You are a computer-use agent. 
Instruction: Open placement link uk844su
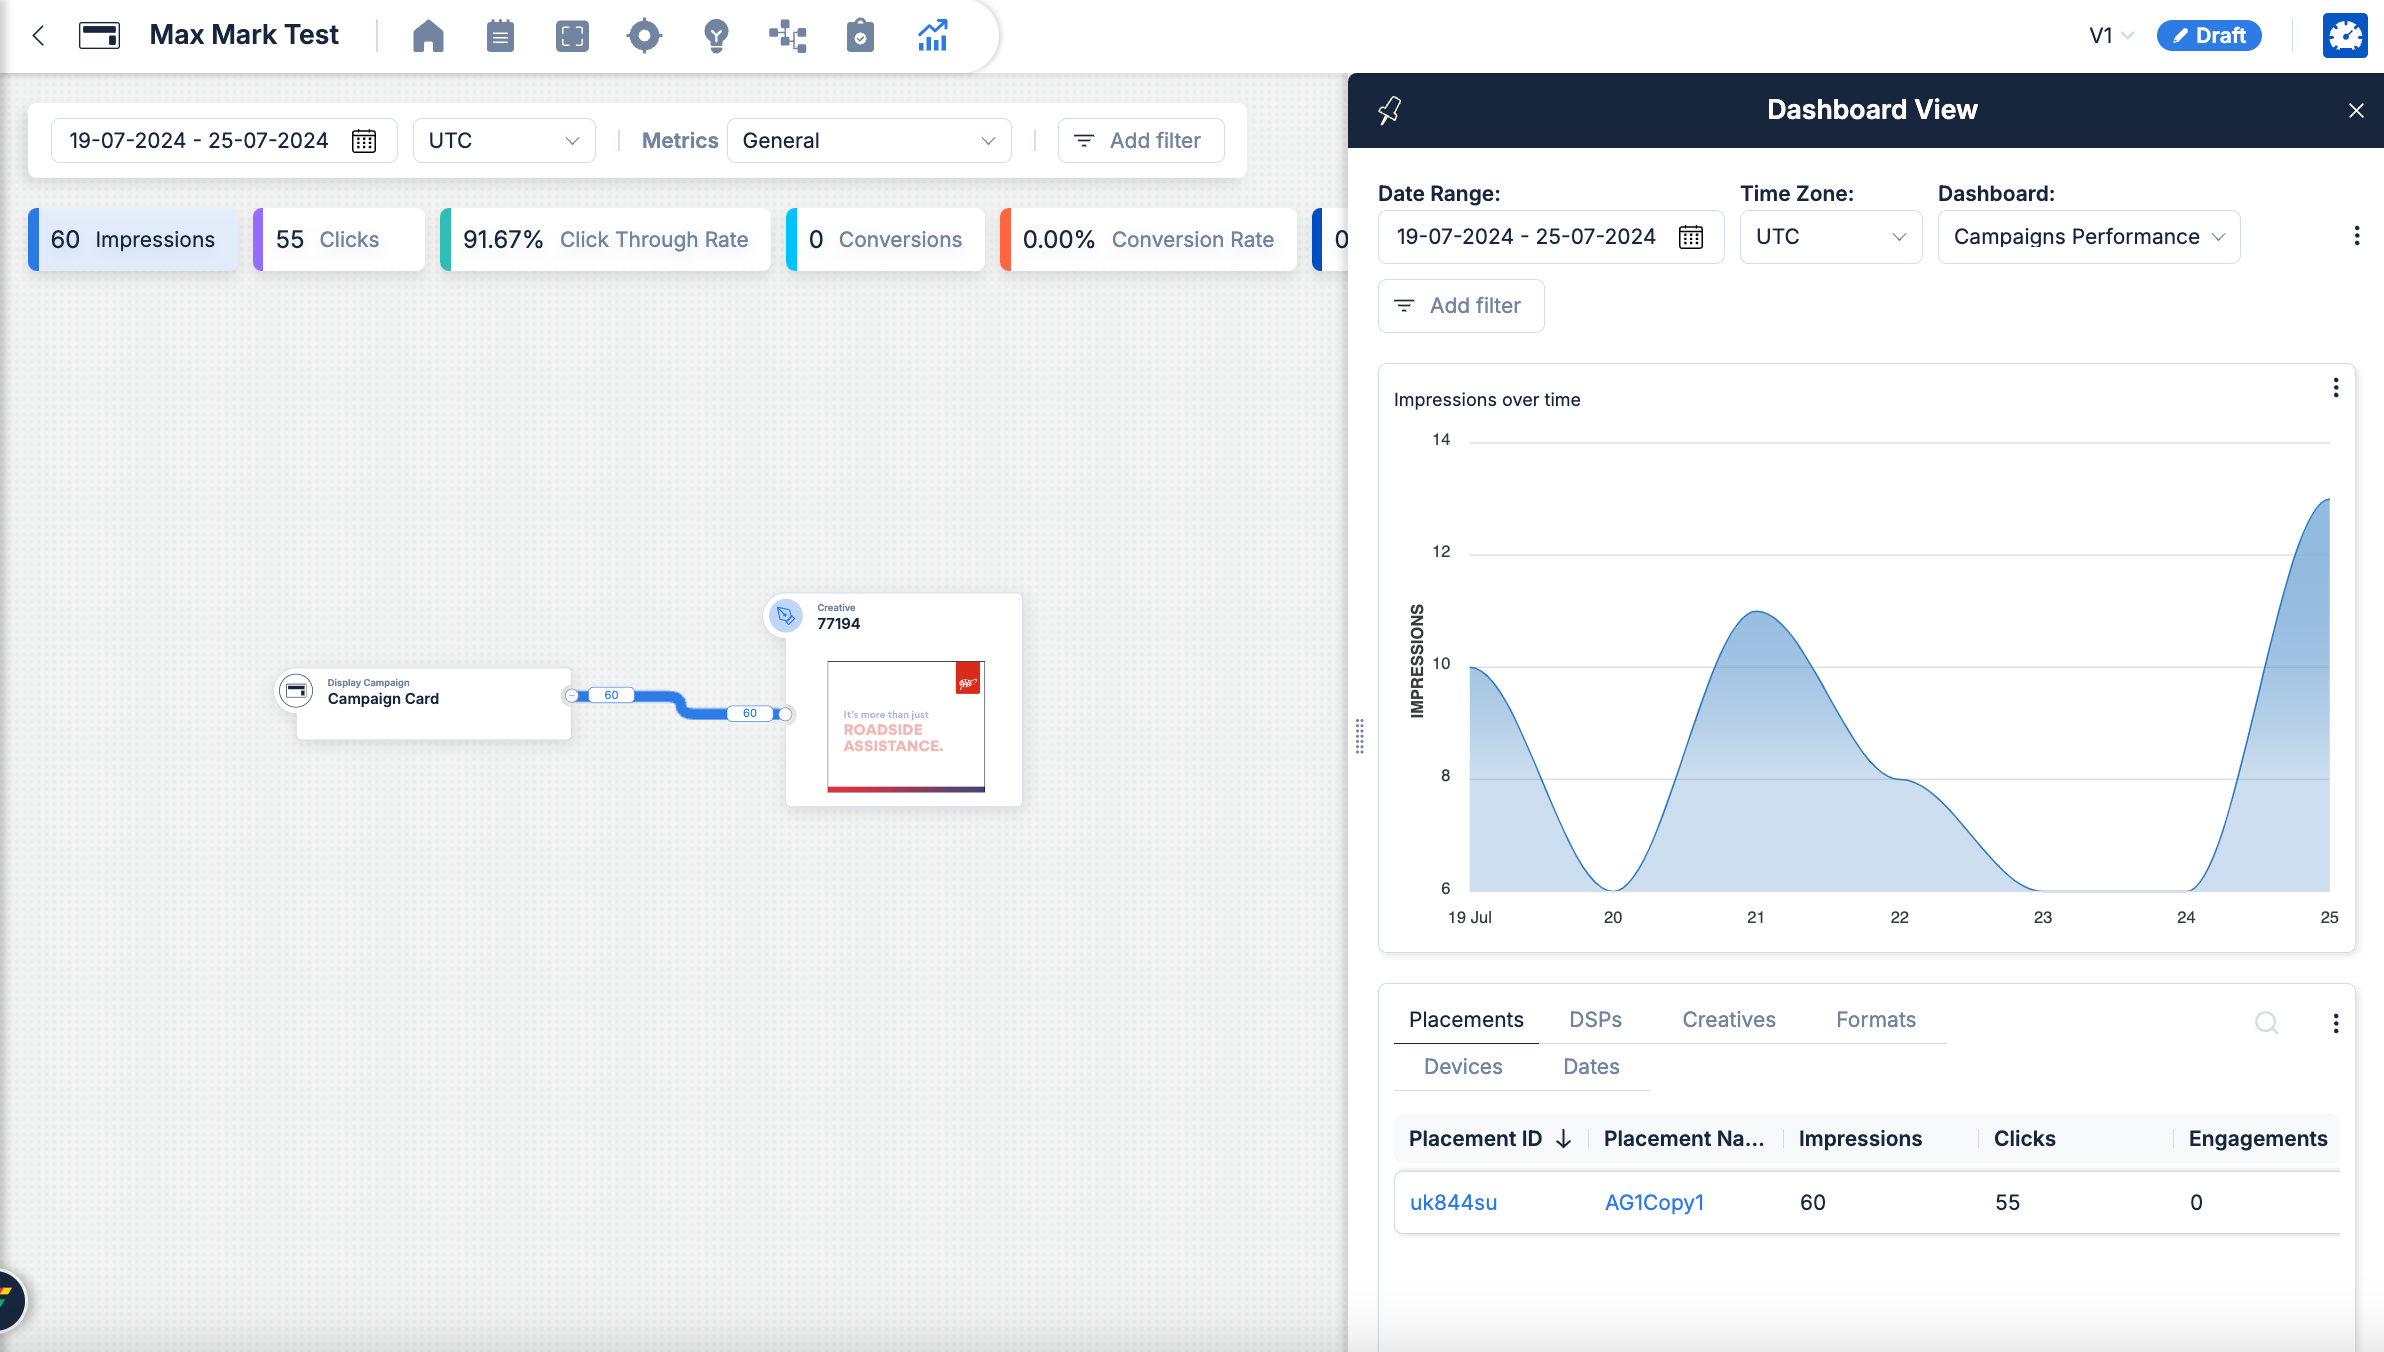1453,1203
